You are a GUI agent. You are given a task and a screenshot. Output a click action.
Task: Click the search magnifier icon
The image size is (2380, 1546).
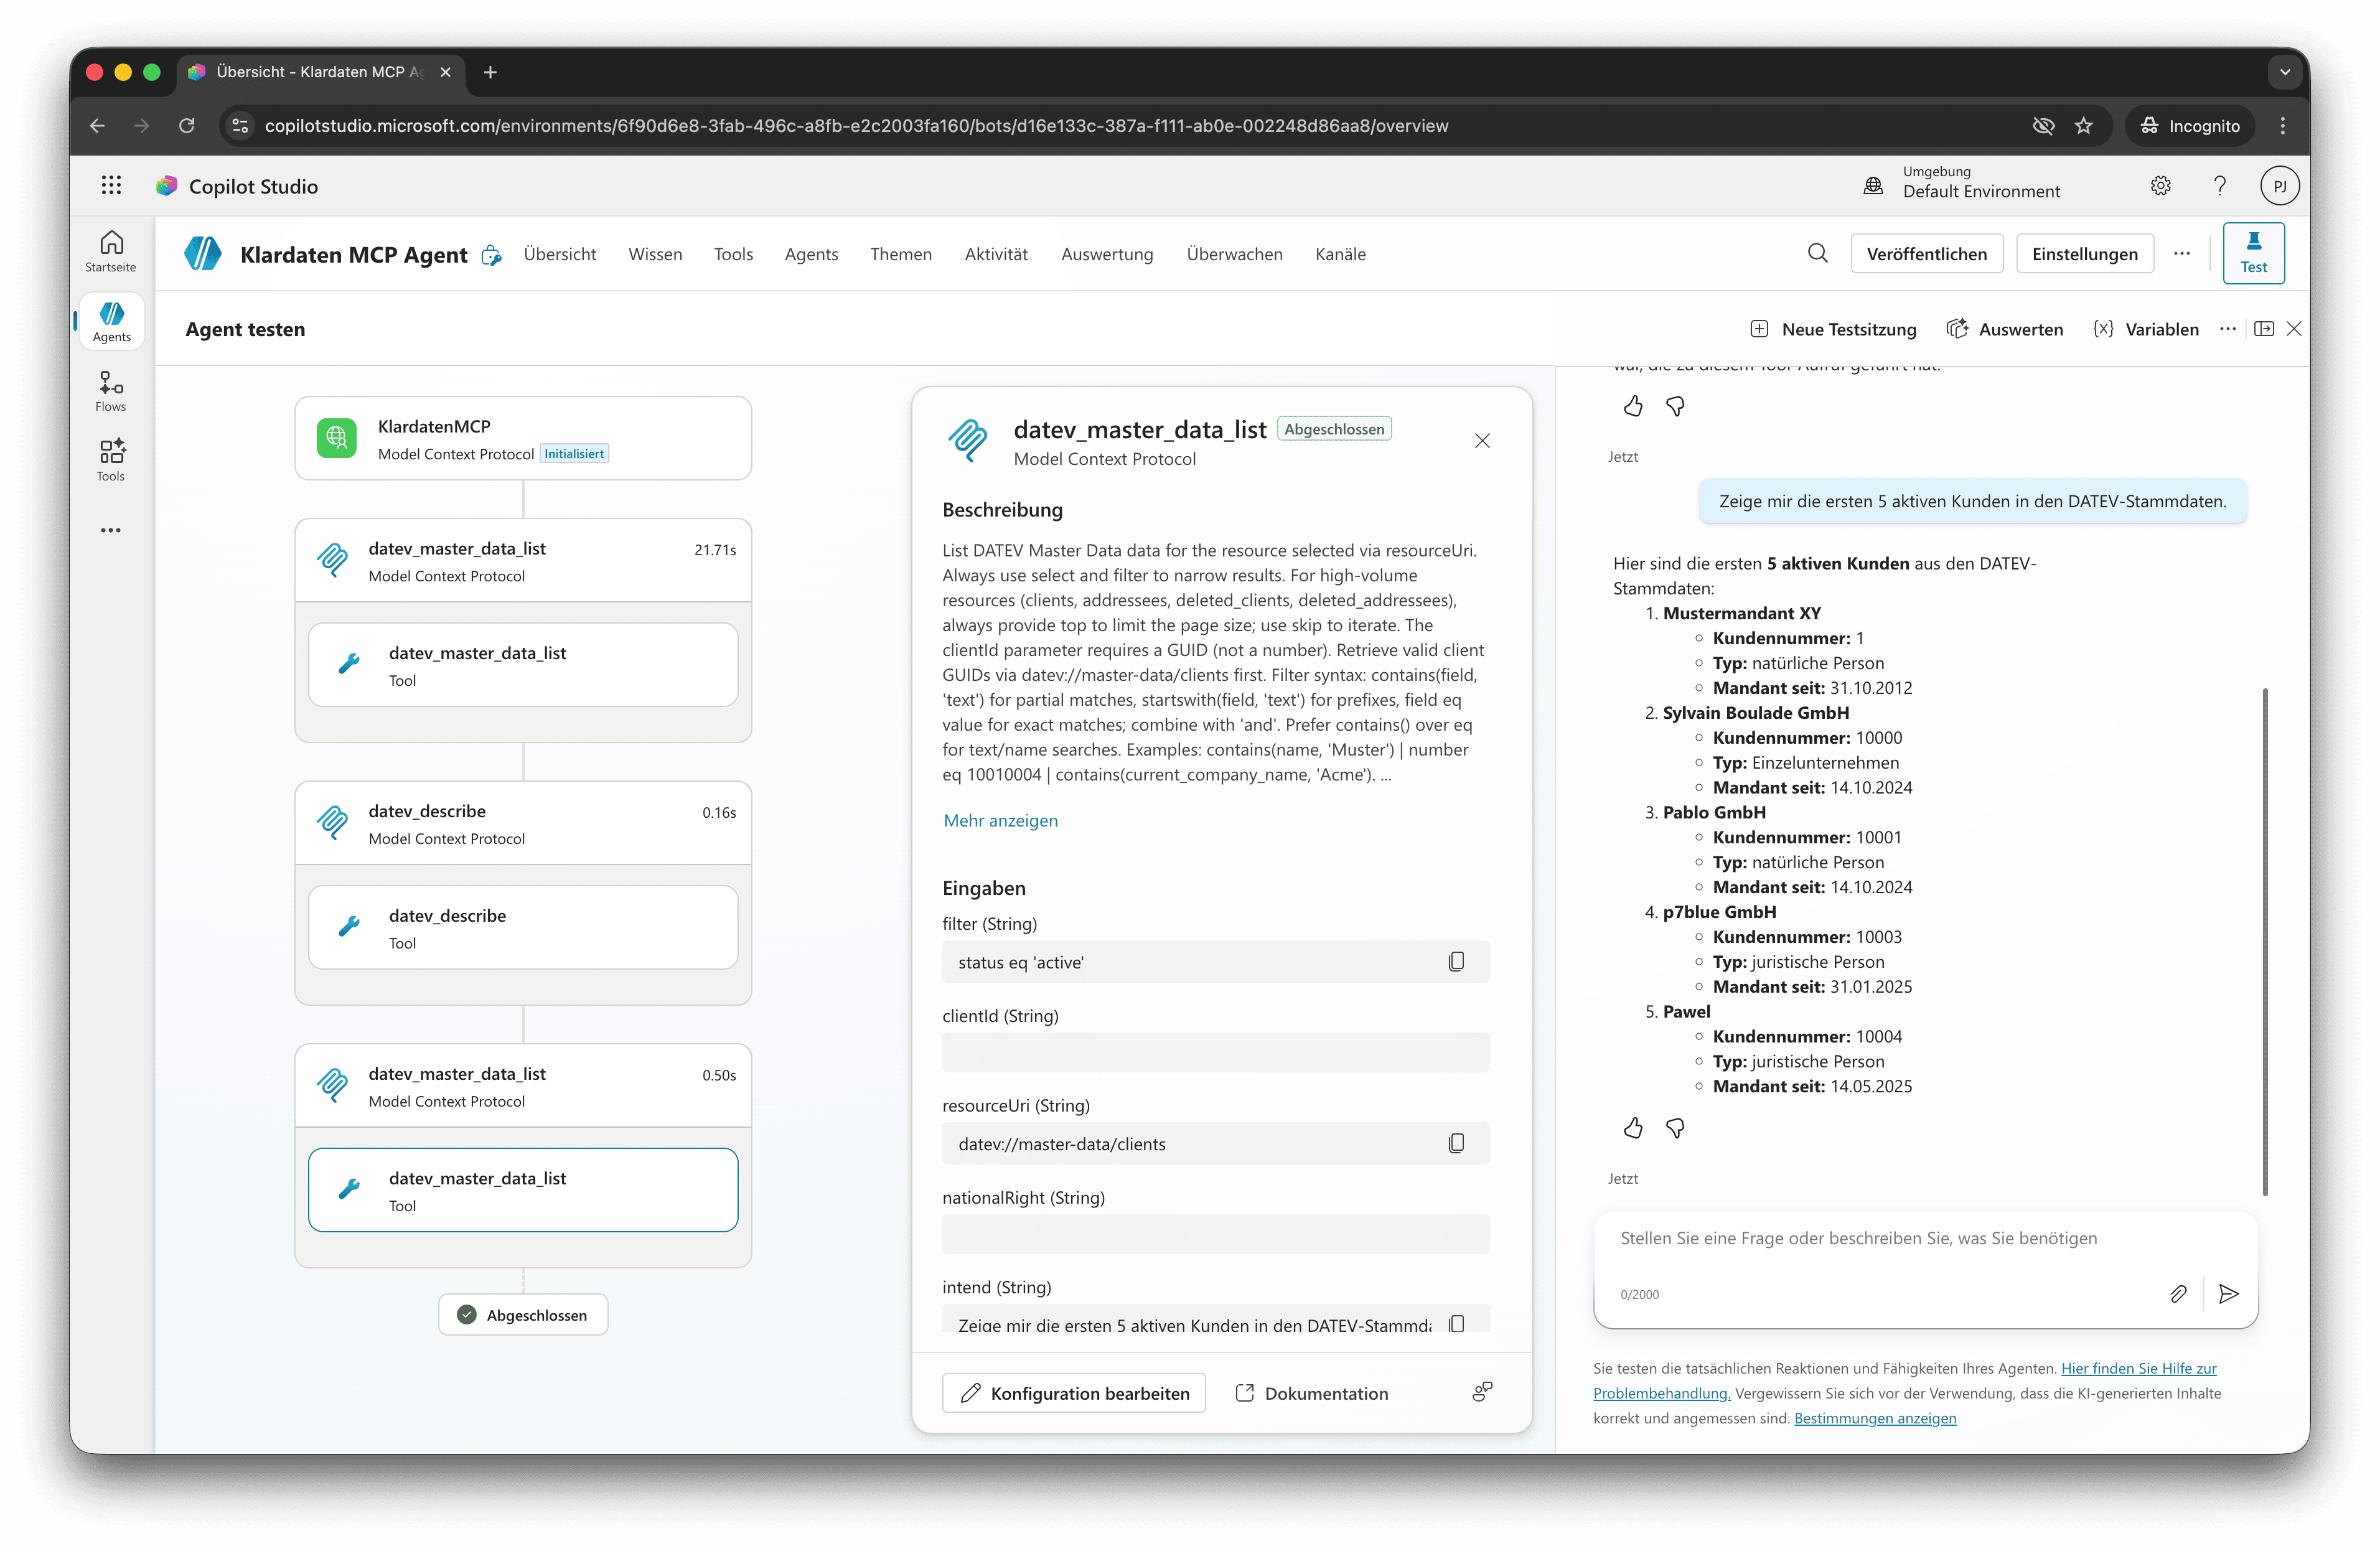point(1817,254)
